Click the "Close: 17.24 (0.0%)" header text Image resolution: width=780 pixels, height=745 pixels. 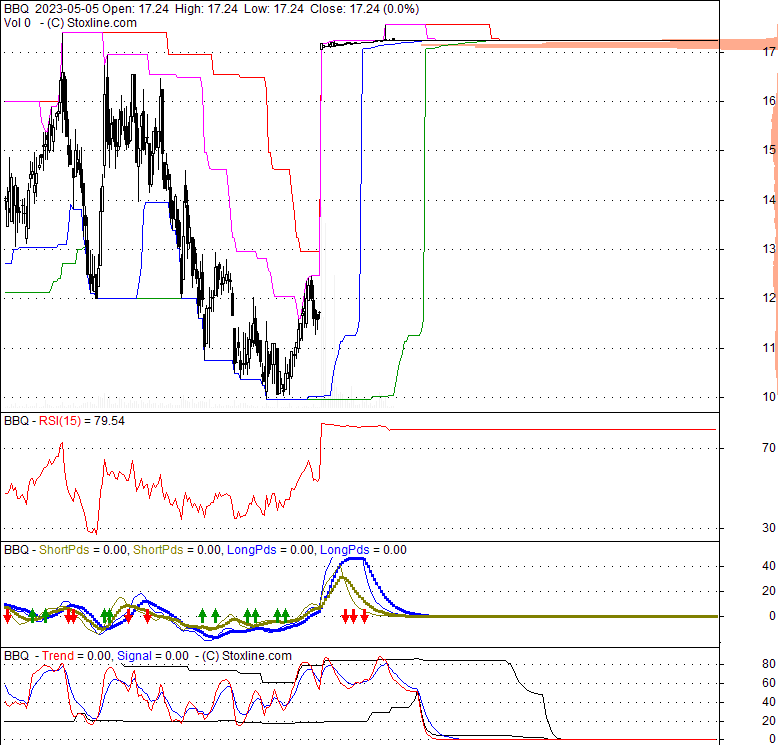click(x=365, y=9)
